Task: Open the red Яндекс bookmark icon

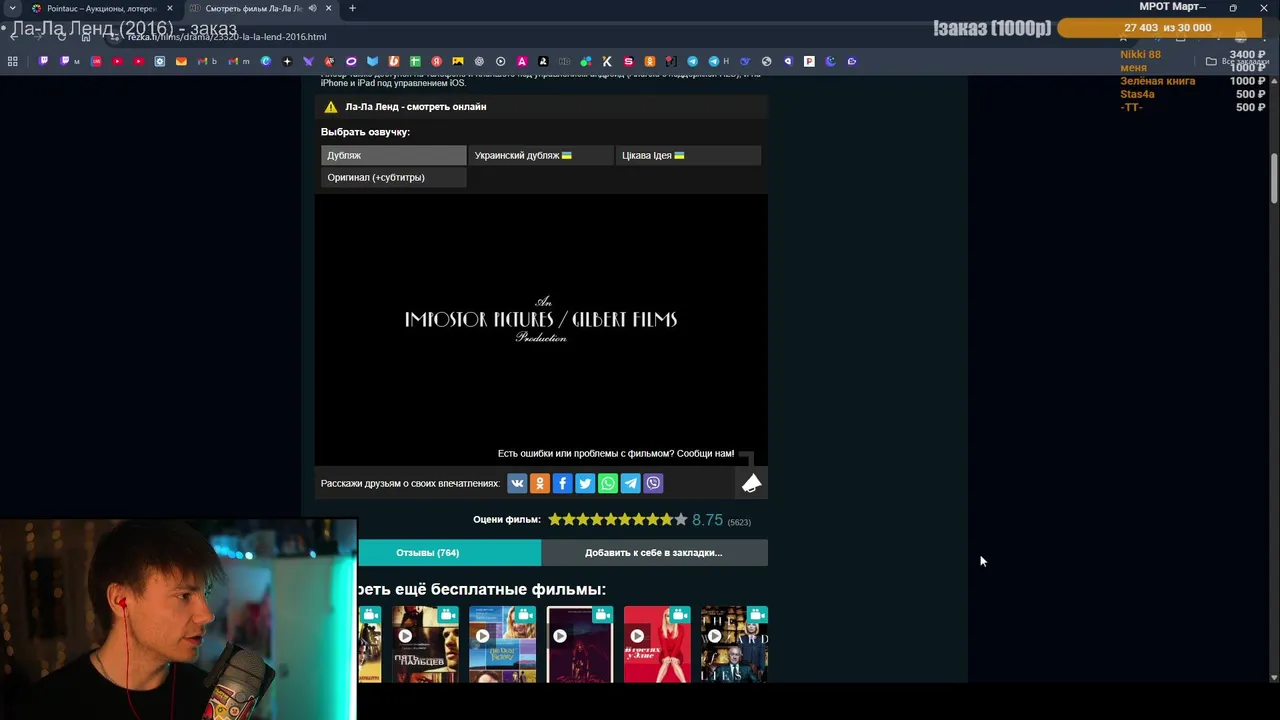Action: (436, 61)
